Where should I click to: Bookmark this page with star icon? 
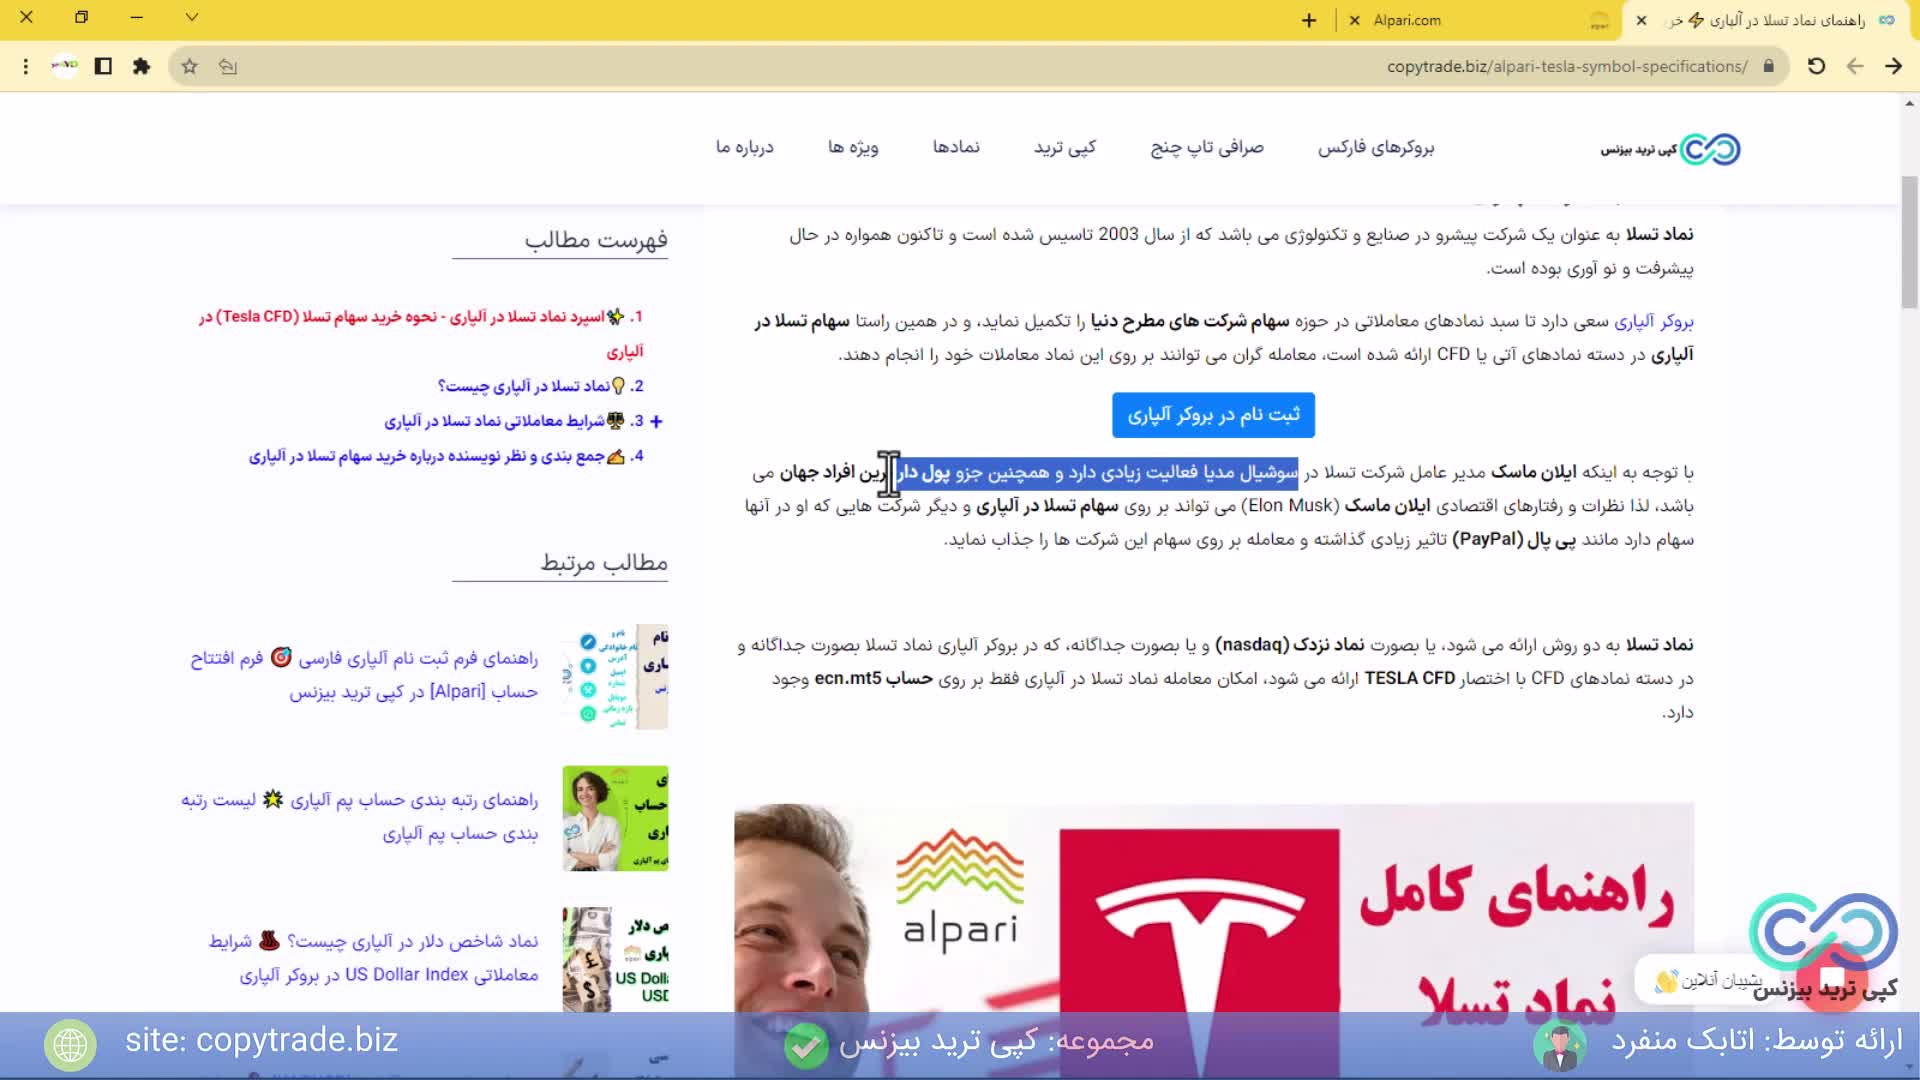[x=189, y=66]
